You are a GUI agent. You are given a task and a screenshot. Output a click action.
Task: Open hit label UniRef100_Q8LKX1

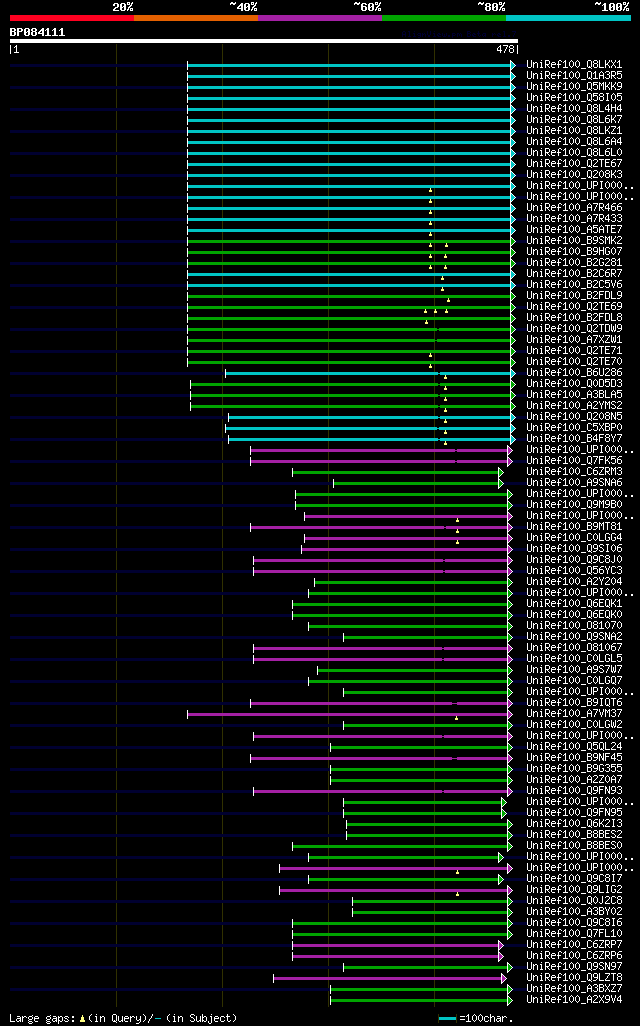(574, 65)
